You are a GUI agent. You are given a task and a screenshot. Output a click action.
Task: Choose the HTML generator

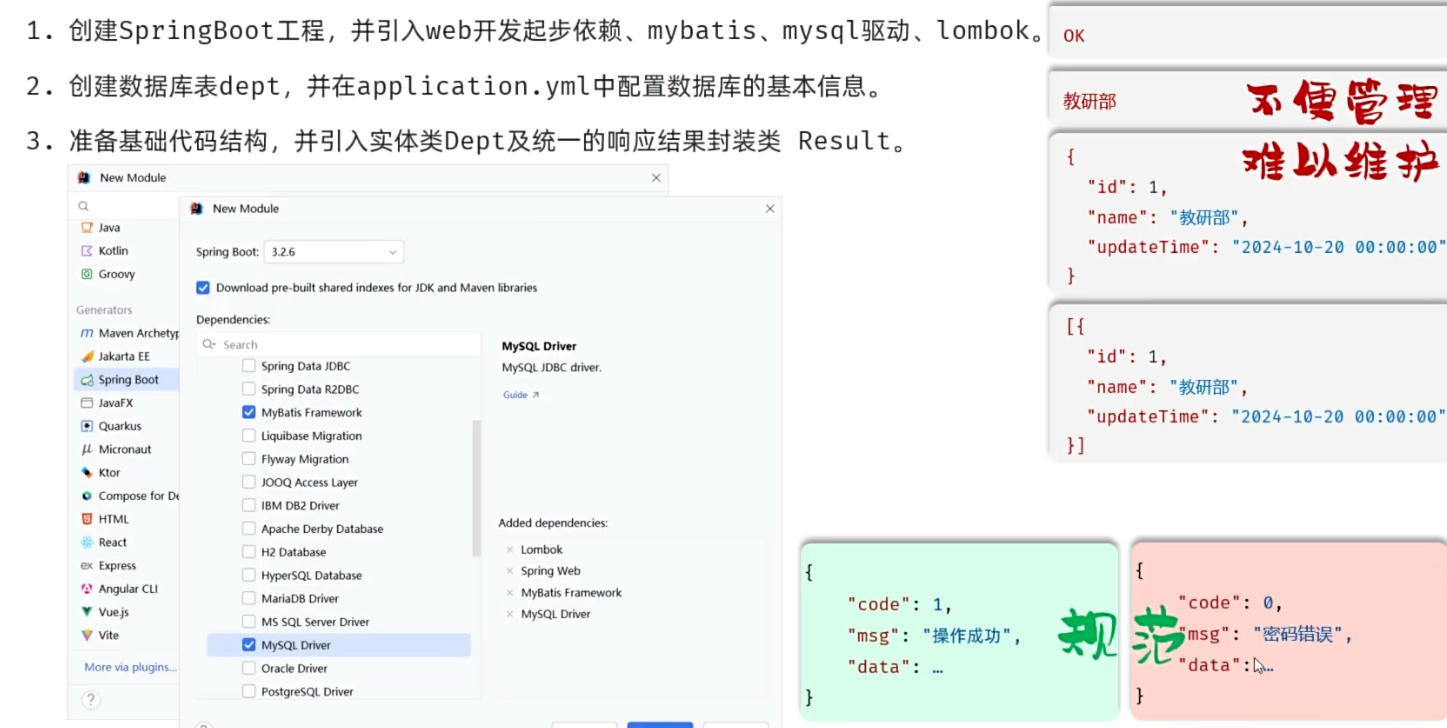[104, 519]
